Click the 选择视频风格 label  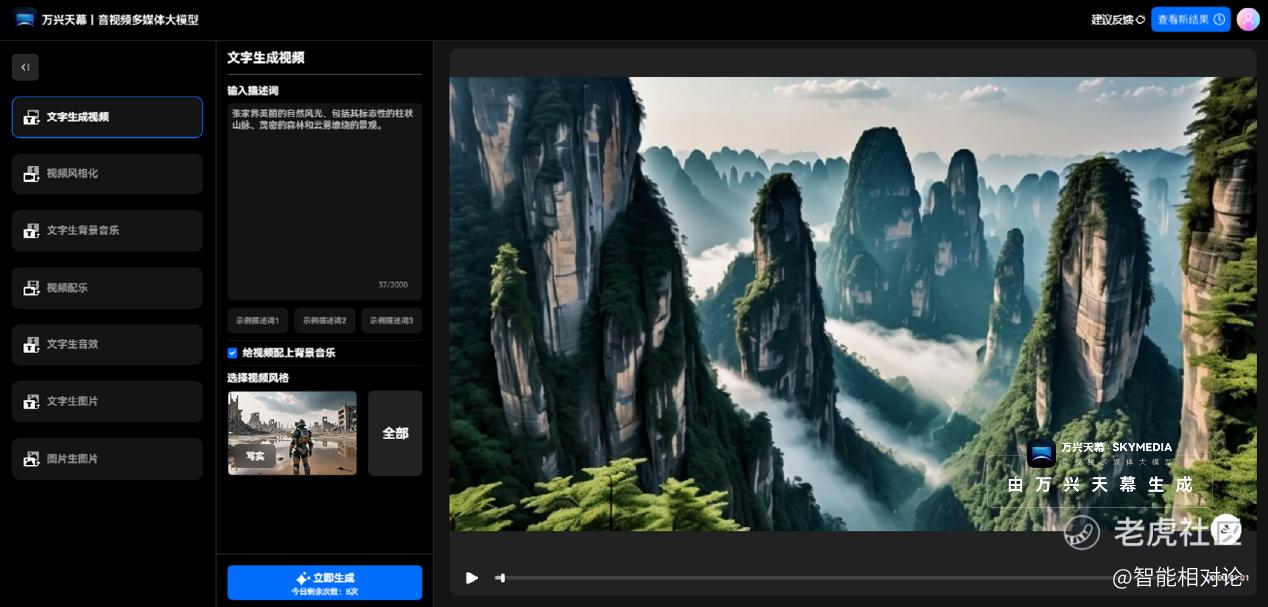[258, 378]
